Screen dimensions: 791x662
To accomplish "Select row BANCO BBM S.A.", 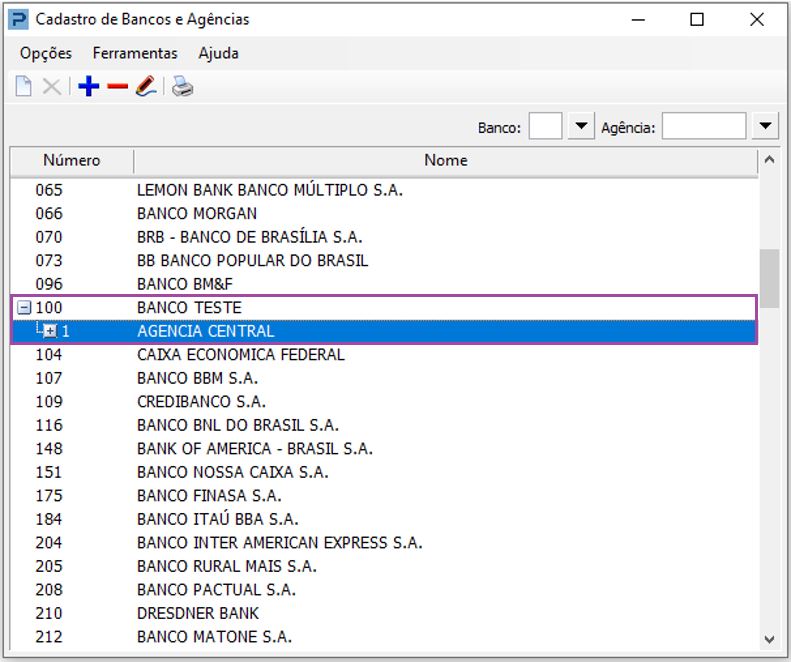I will point(384,378).
